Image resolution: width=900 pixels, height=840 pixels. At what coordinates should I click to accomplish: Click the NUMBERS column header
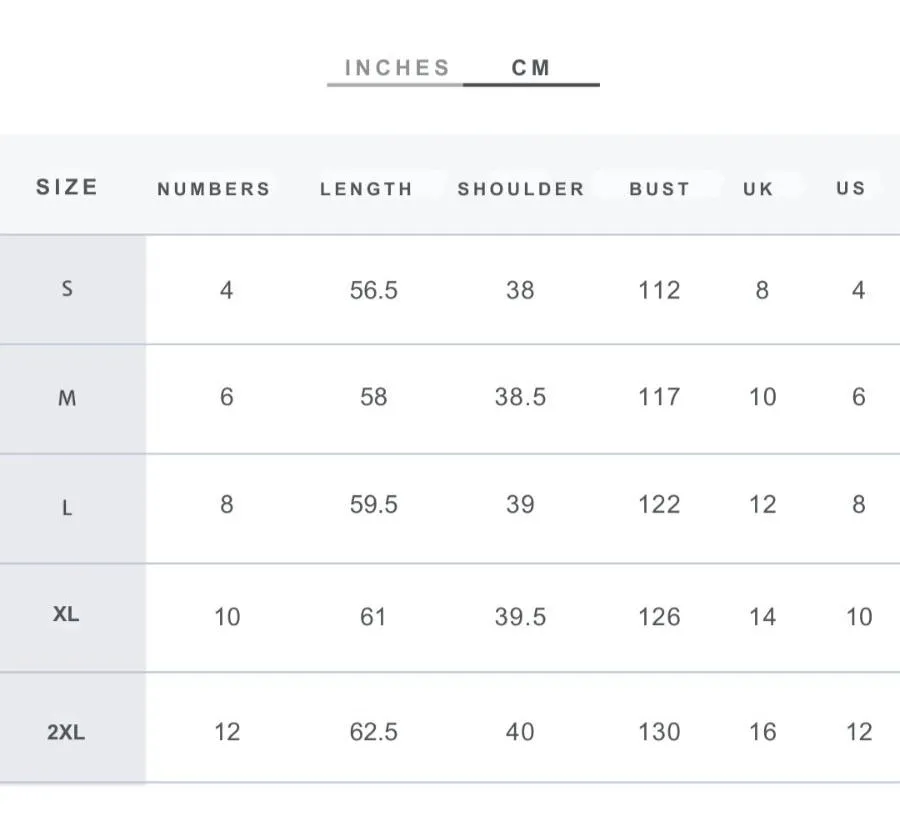214,189
